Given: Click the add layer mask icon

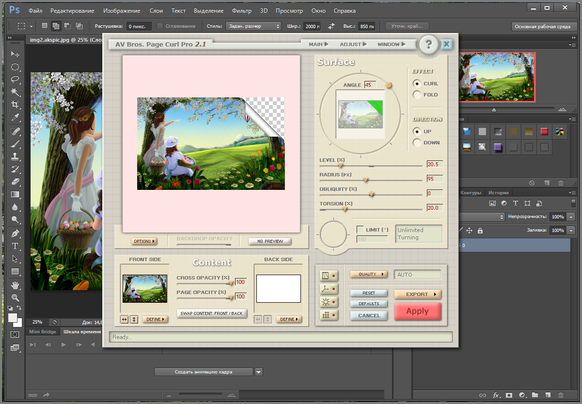Looking at the screenshot, I should pyautogui.click(x=509, y=395).
